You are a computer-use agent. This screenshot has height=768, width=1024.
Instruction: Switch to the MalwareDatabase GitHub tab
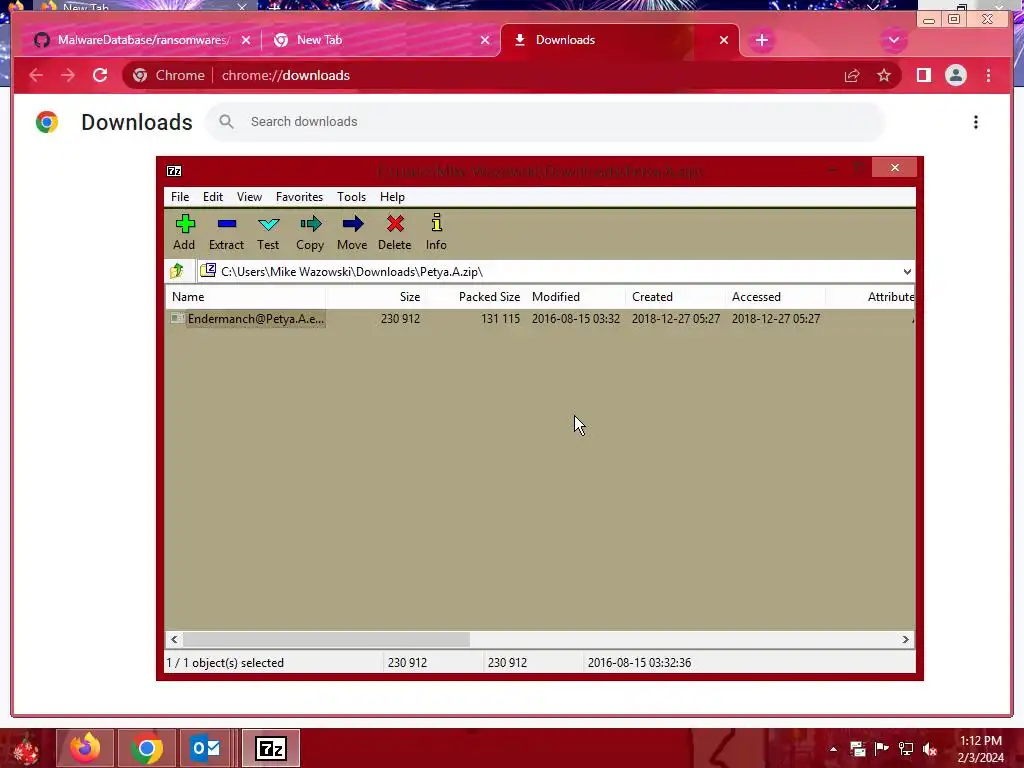click(x=142, y=40)
